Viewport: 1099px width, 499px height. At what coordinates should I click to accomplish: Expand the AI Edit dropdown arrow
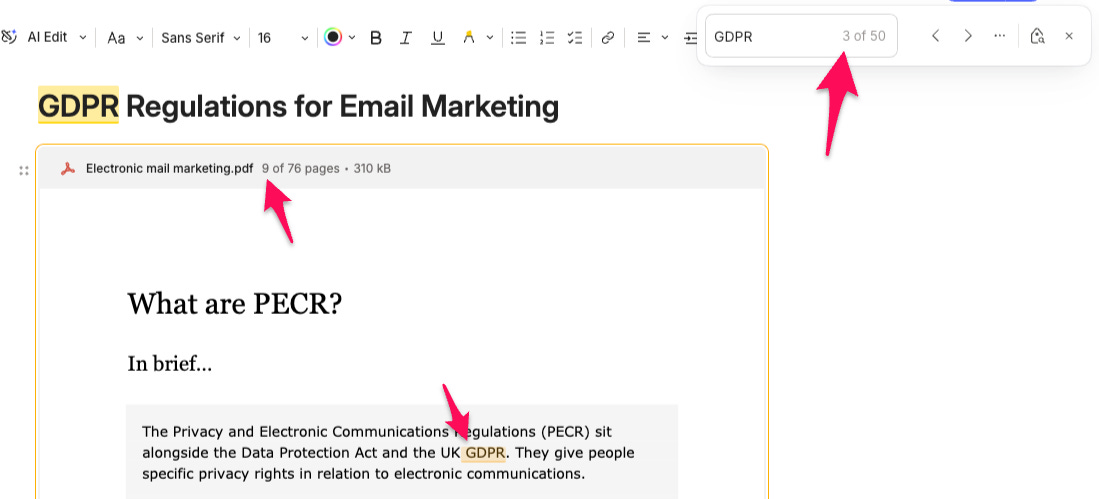tap(83, 37)
